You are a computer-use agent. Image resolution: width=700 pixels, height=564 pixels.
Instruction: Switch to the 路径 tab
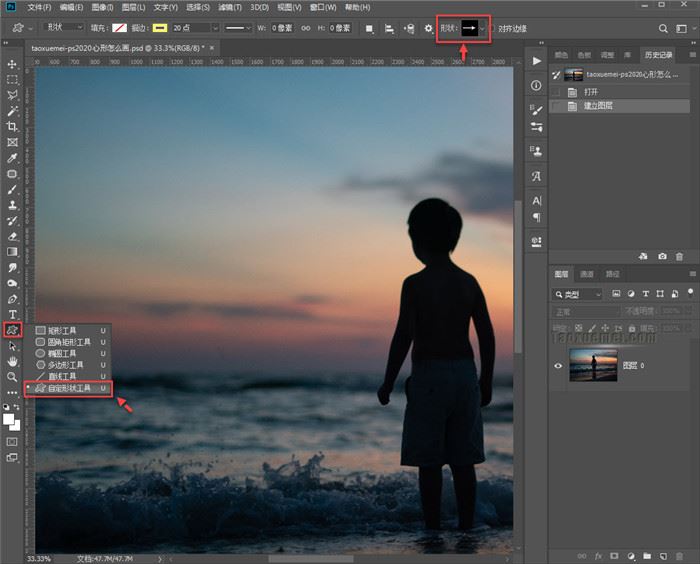click(x=612, y=274)
